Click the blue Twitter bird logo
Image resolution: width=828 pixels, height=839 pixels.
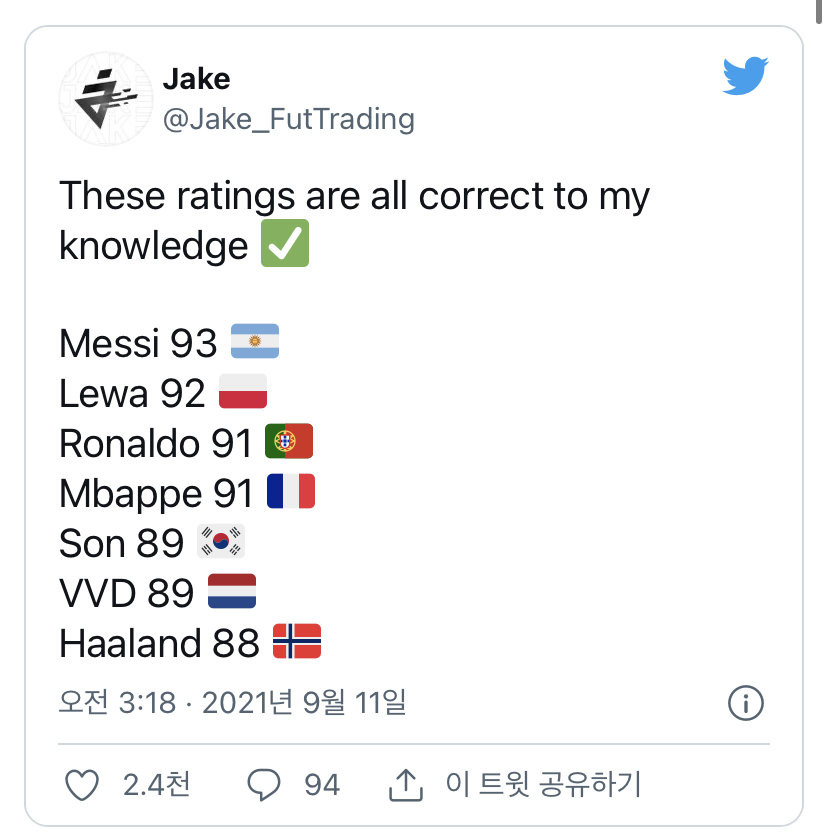745,75
